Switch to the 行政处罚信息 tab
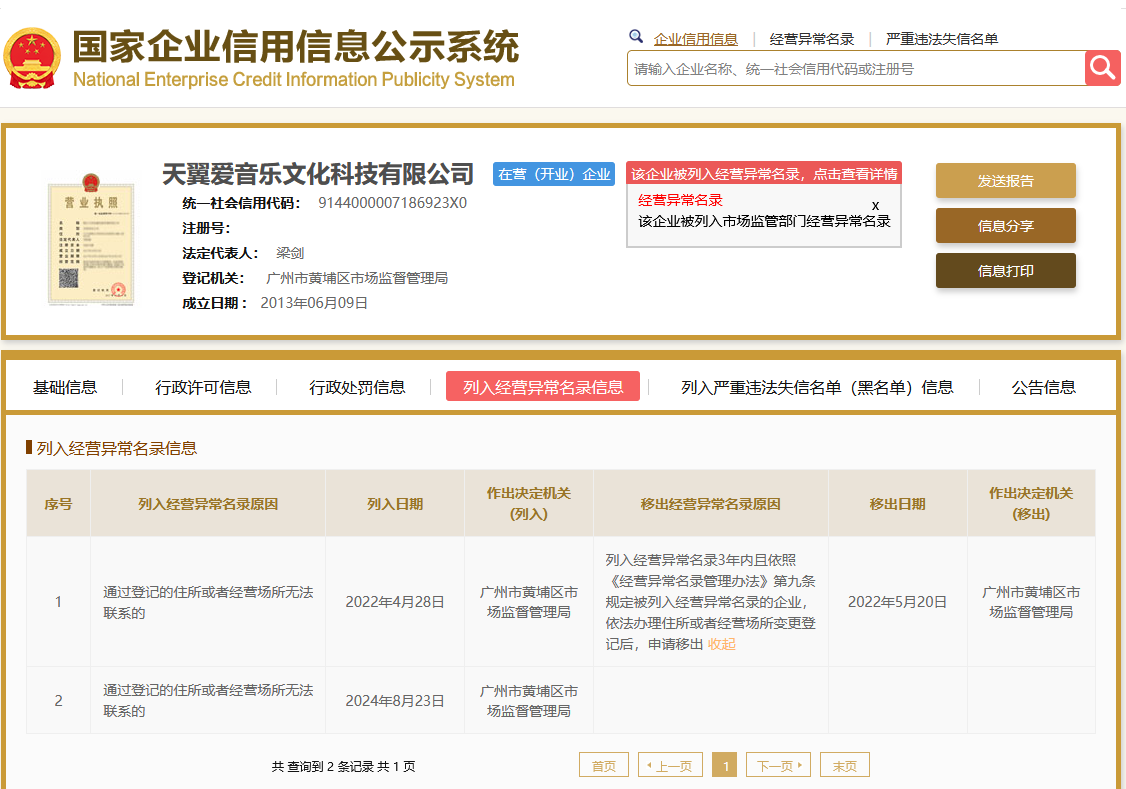1126x789 pixels. tap(357, 388)
